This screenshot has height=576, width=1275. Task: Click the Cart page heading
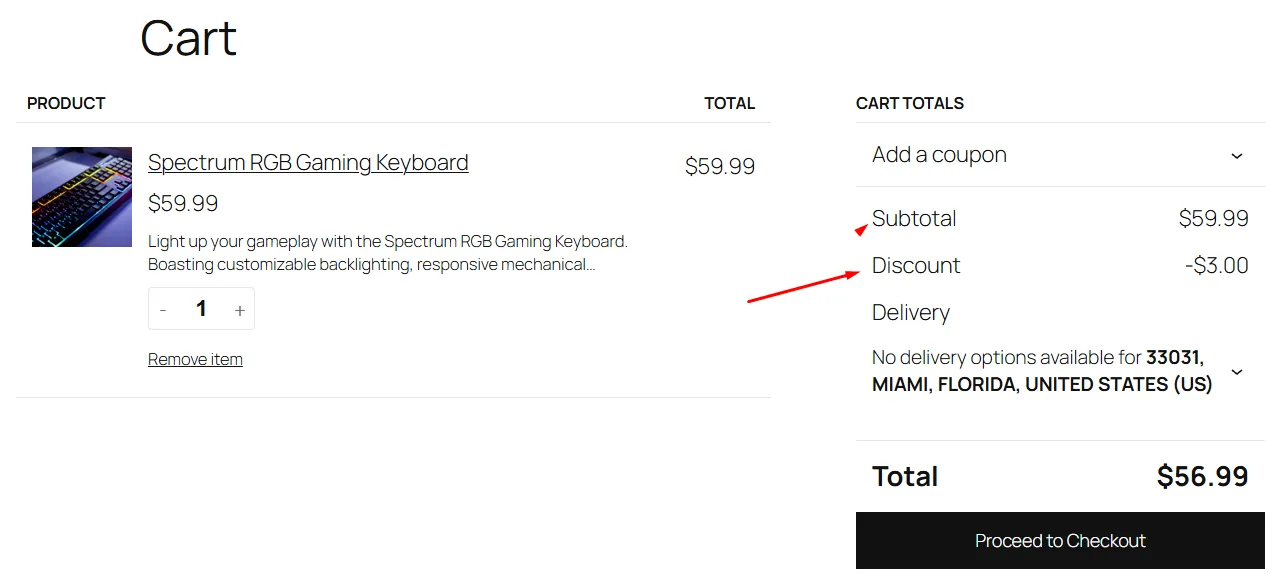188,39
